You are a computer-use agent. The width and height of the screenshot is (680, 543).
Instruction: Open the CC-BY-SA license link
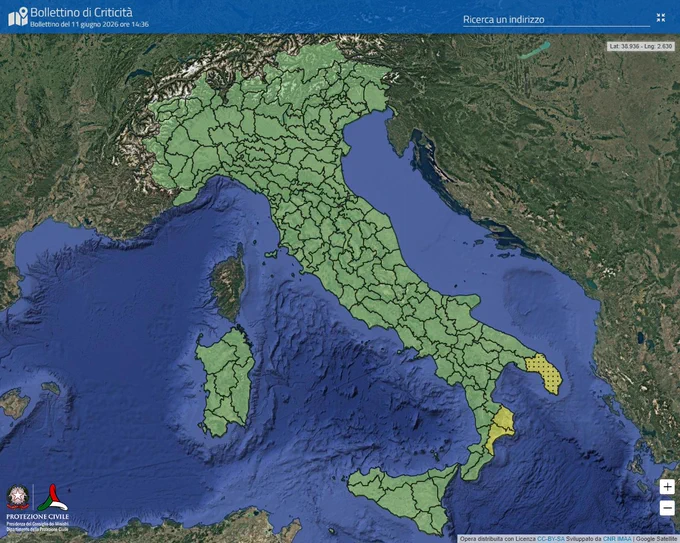tap(551, 539)
